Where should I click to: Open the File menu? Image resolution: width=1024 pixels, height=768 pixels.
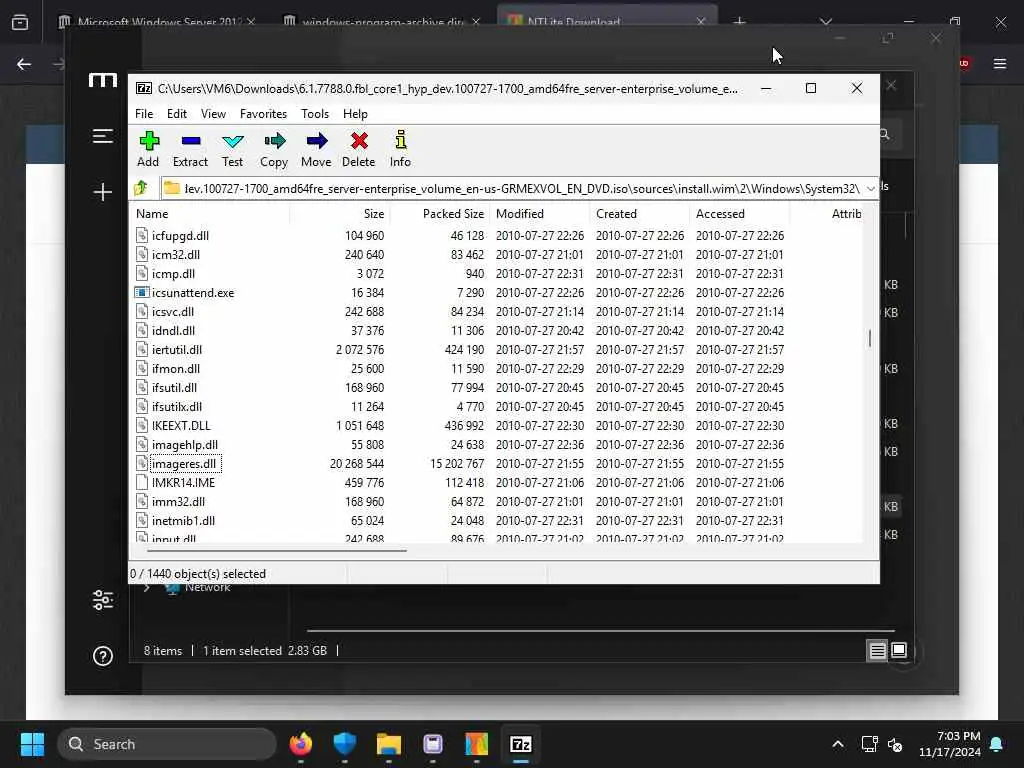click(144, 114)
